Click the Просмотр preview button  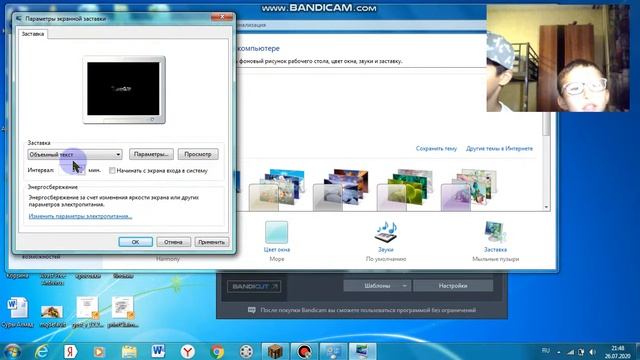198,154
